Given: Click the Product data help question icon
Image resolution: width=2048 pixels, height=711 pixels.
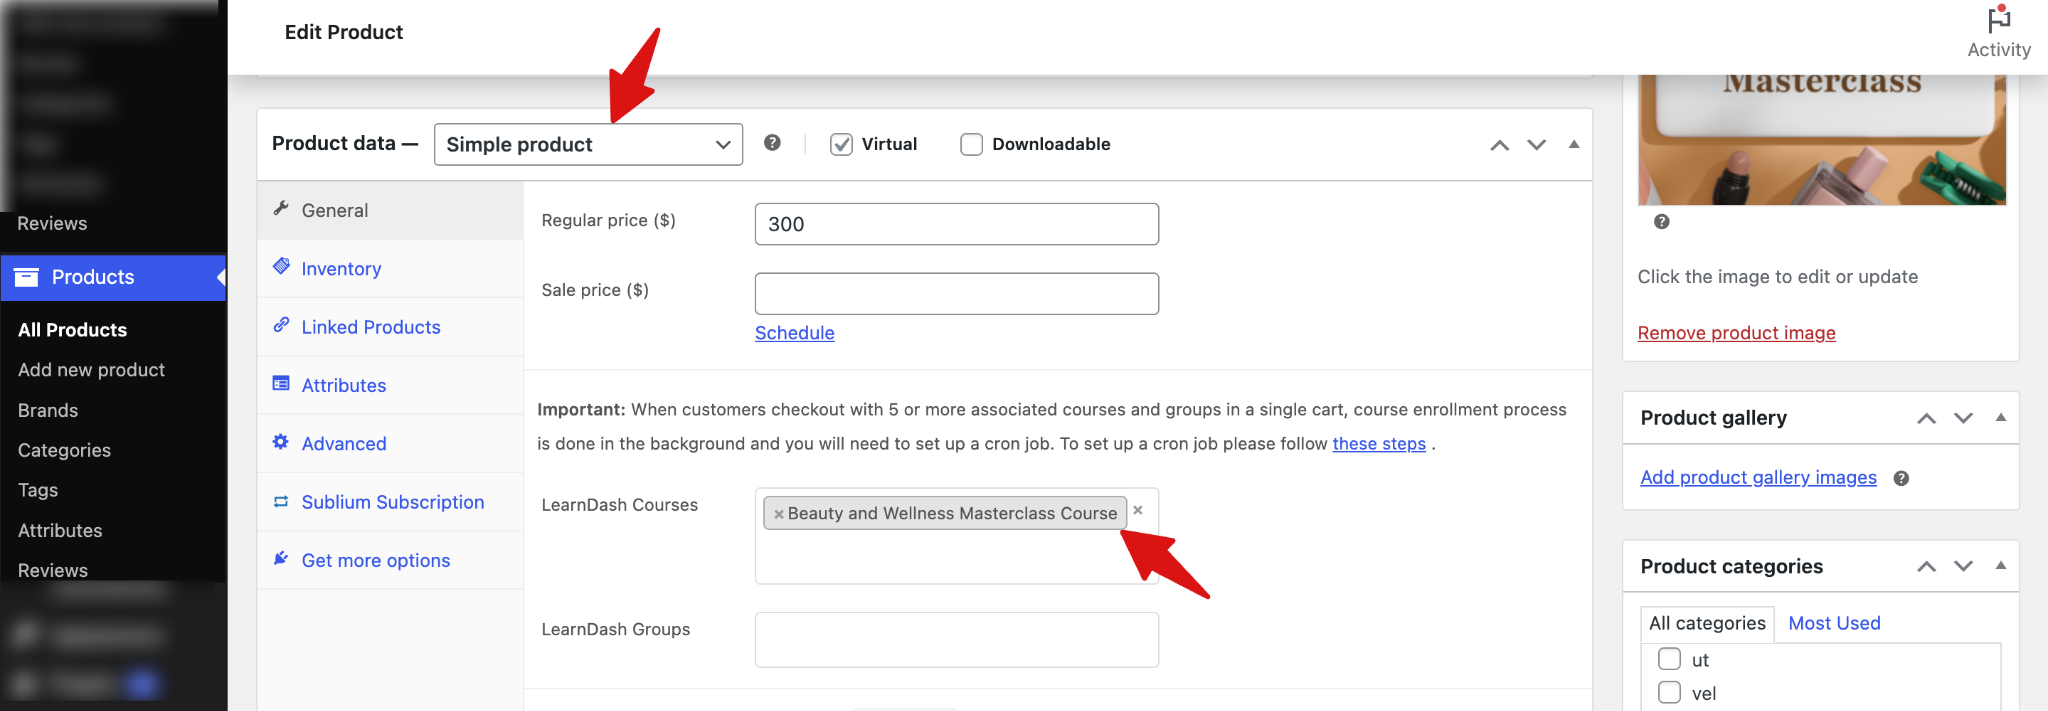Looking at the screenshot, I should [x=772, y=143].
